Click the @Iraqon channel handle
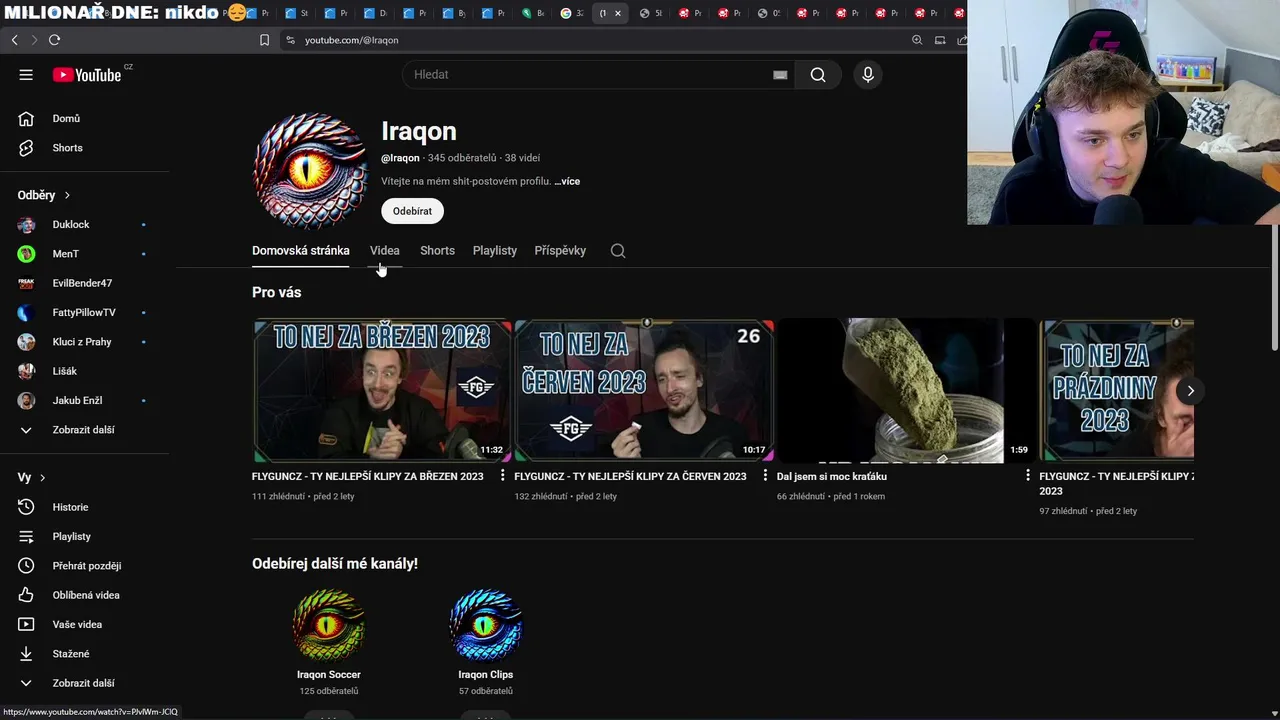 [x=400, y=158]
